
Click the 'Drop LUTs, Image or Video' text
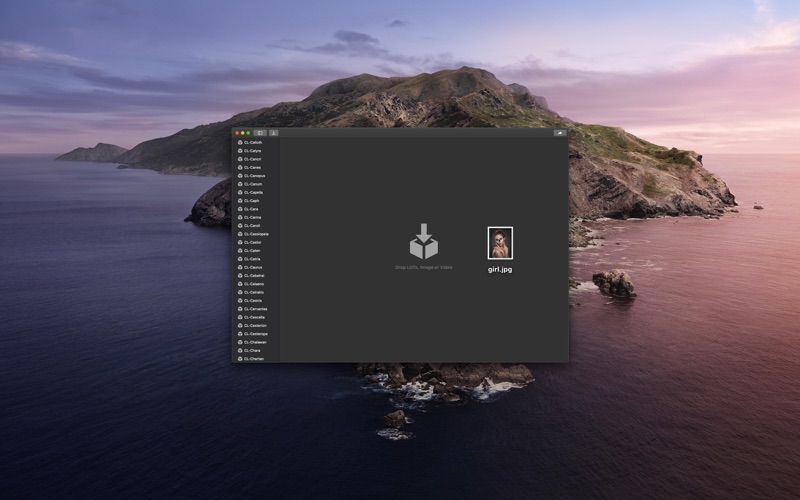coord(423,267)
